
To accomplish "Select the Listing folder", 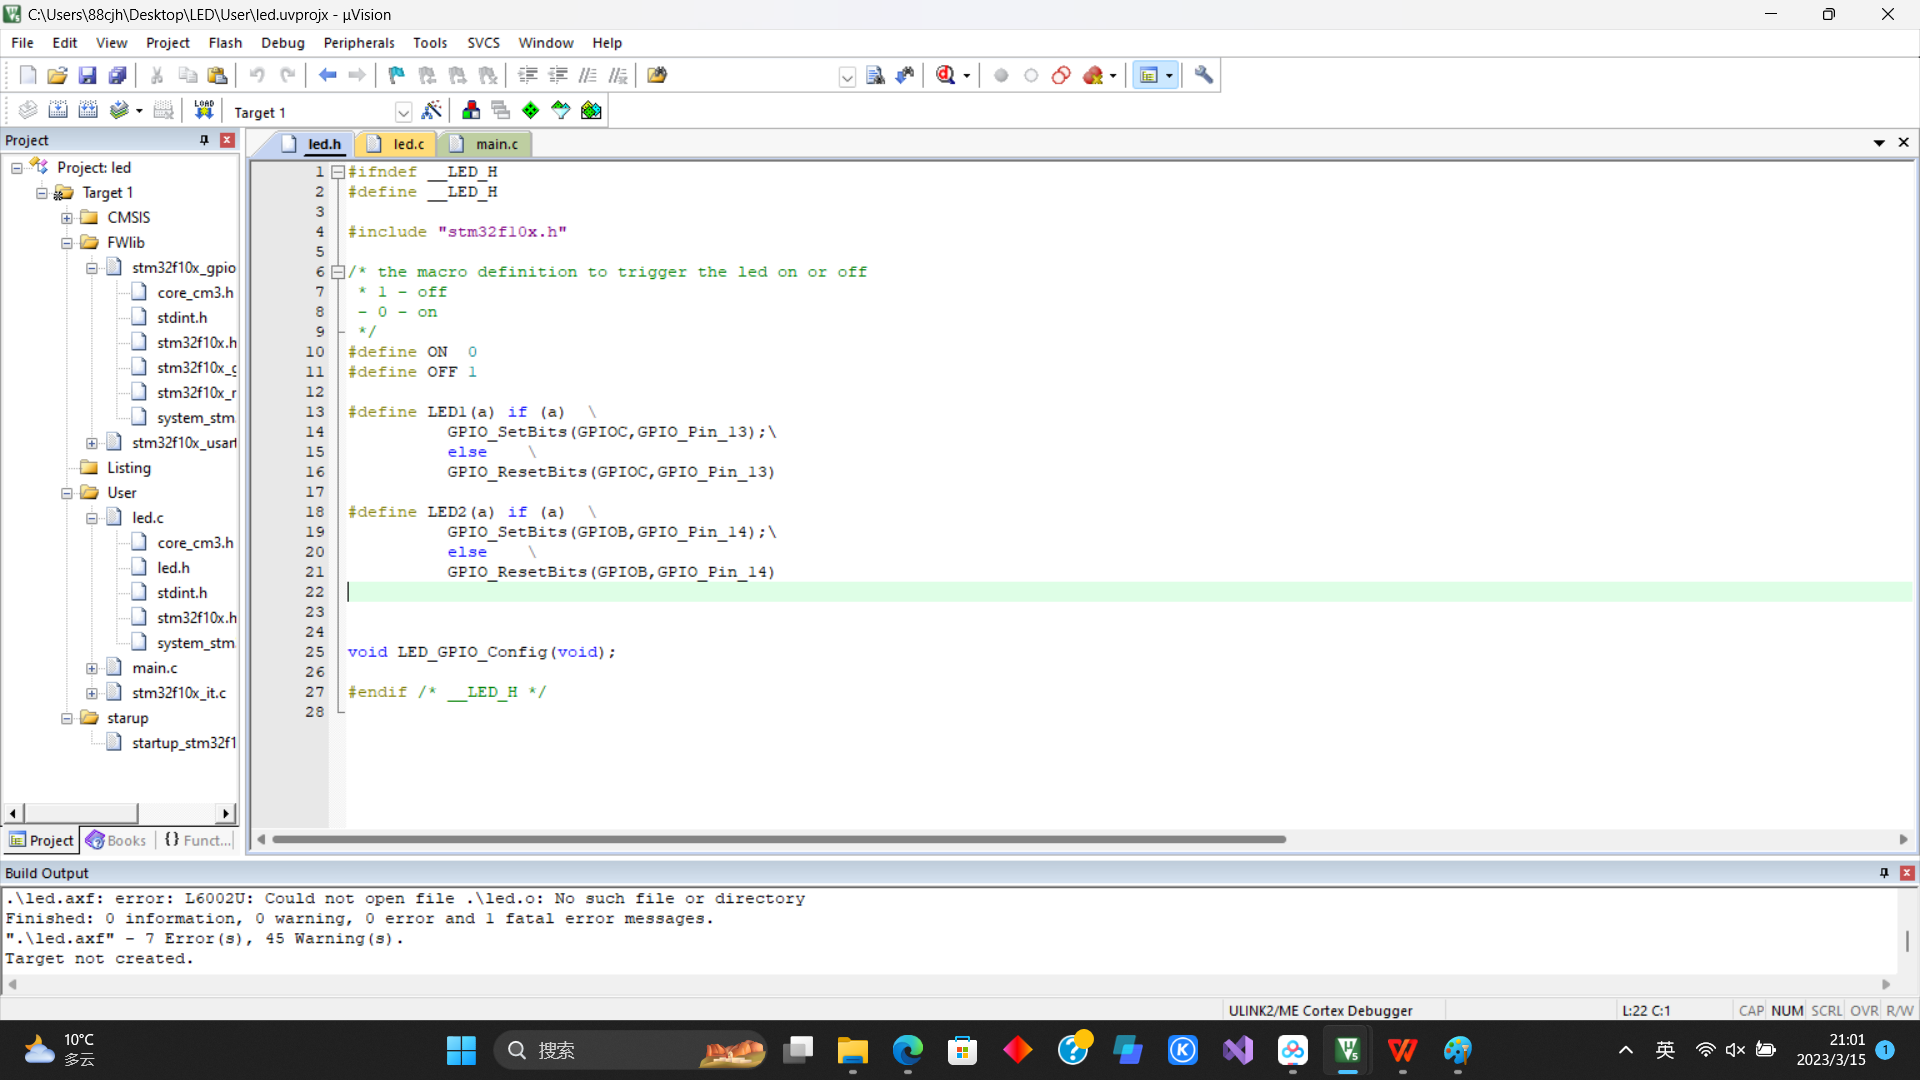I will pos(129,468).
